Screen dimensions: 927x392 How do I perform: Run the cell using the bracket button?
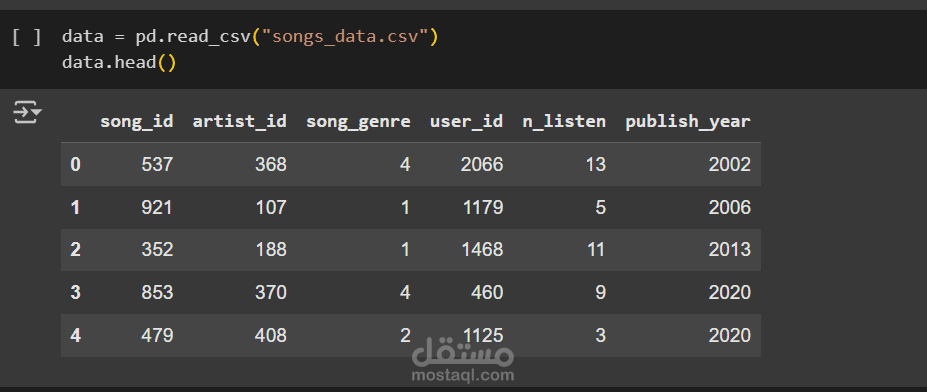pos(27,37)
